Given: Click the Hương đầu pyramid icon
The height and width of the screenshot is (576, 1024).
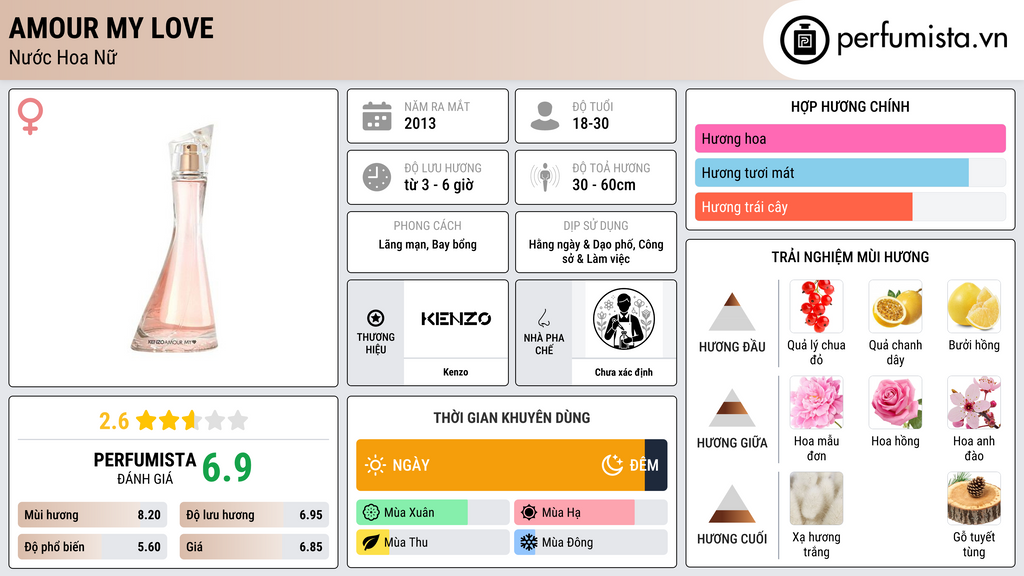Looking at the screenshot, I should click(x=732, y=312).
